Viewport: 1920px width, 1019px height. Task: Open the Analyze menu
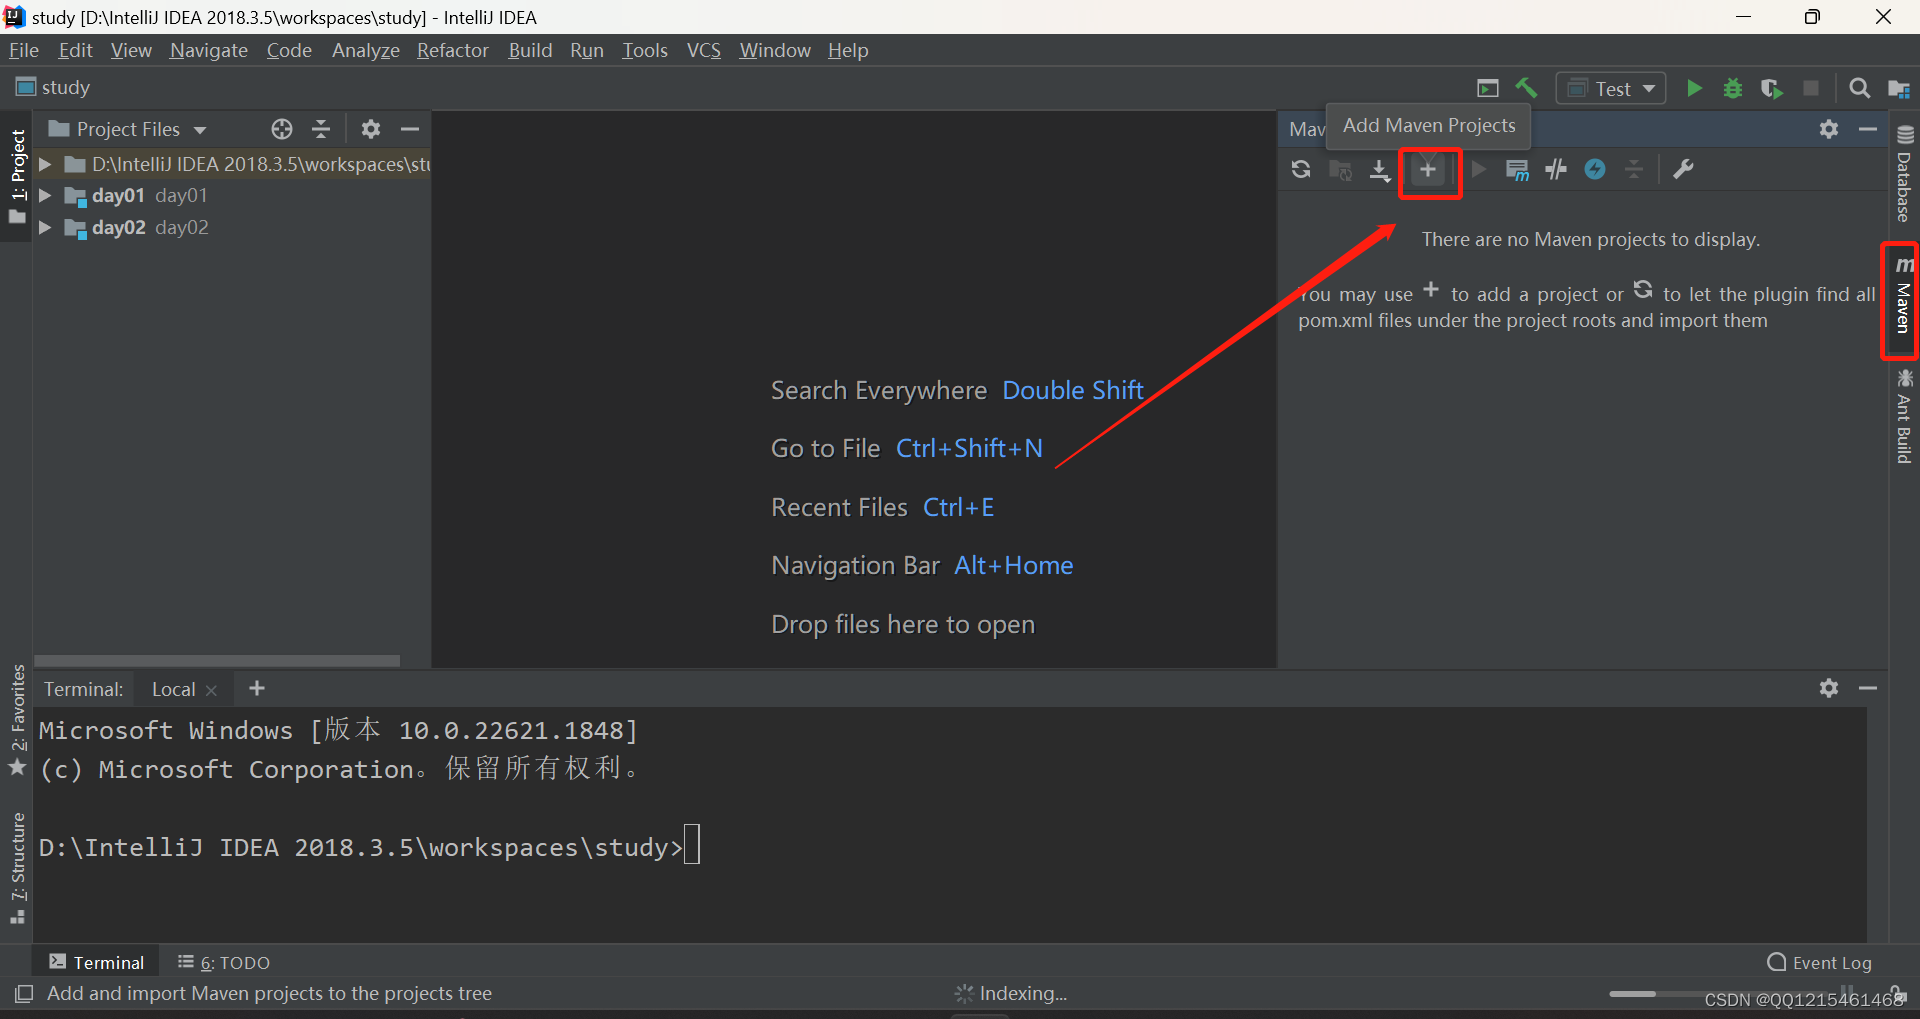tap(366, 50)
